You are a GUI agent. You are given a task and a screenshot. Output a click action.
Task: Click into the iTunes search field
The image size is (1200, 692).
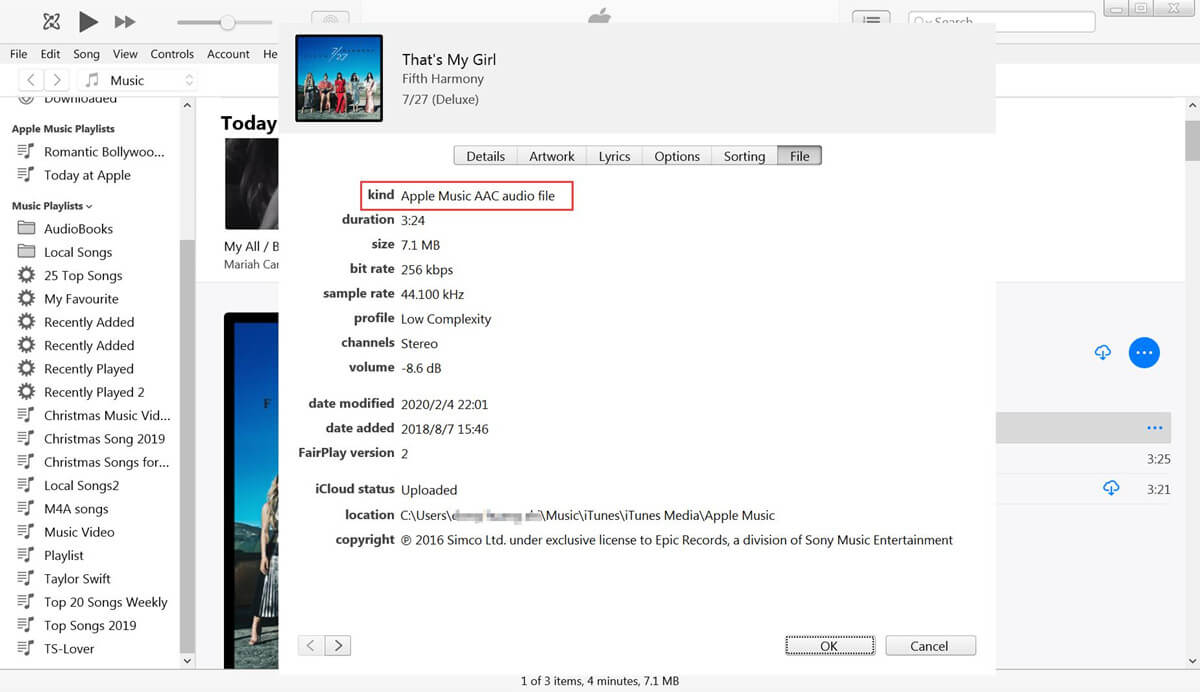1001,21
